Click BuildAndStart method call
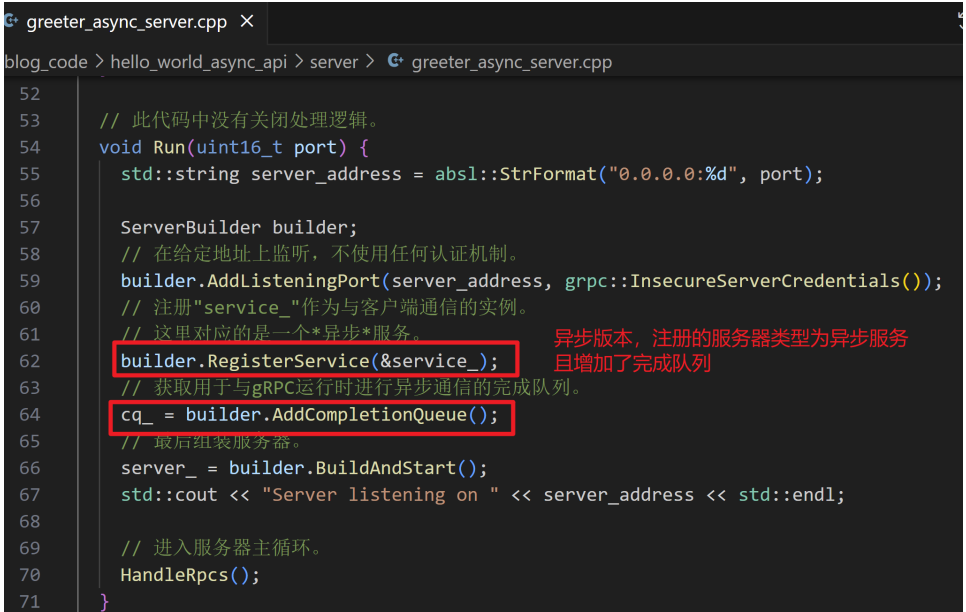The width and height of the screenshot is (966, 612). pyautogui.click(x=385, y=468)
